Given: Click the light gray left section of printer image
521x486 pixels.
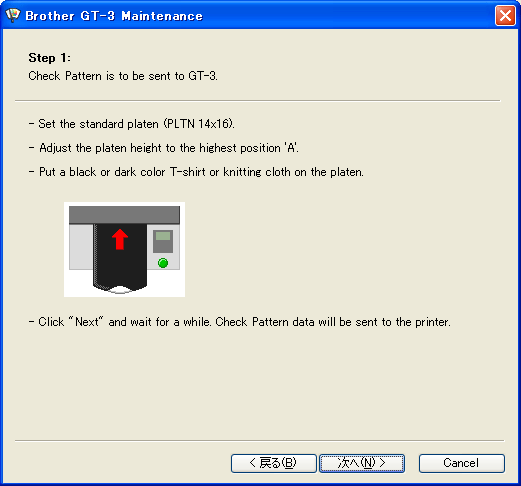Looking at the screenshot, I should point(81,247).
